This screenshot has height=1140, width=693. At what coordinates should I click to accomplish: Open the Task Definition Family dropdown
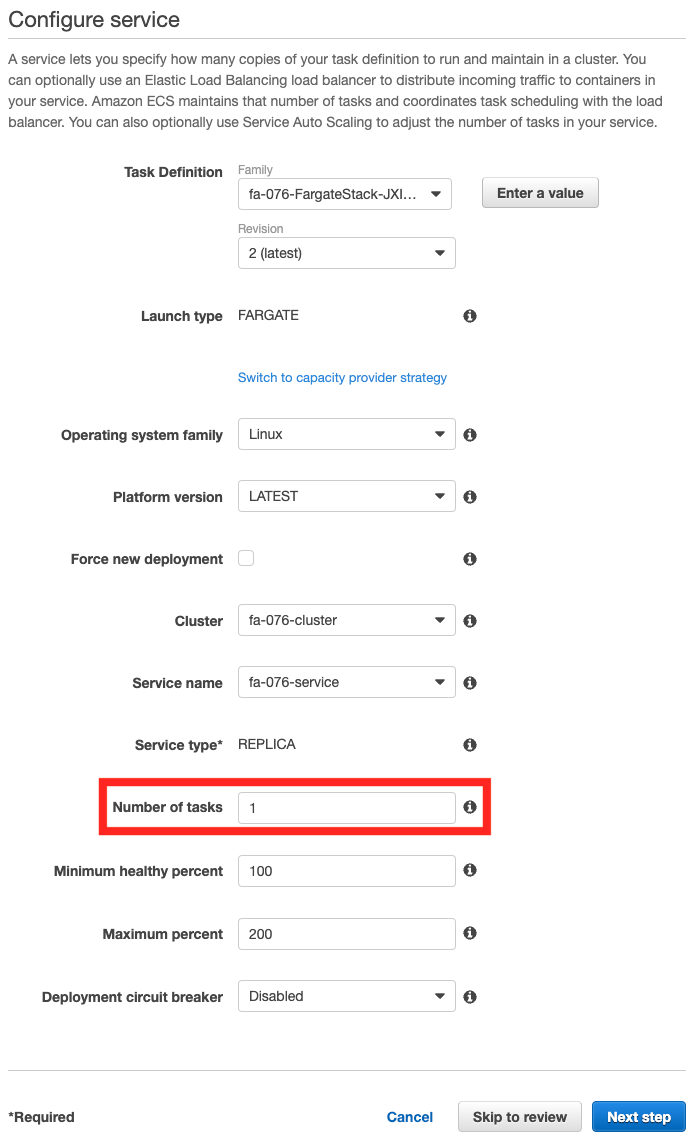point(345,194)
